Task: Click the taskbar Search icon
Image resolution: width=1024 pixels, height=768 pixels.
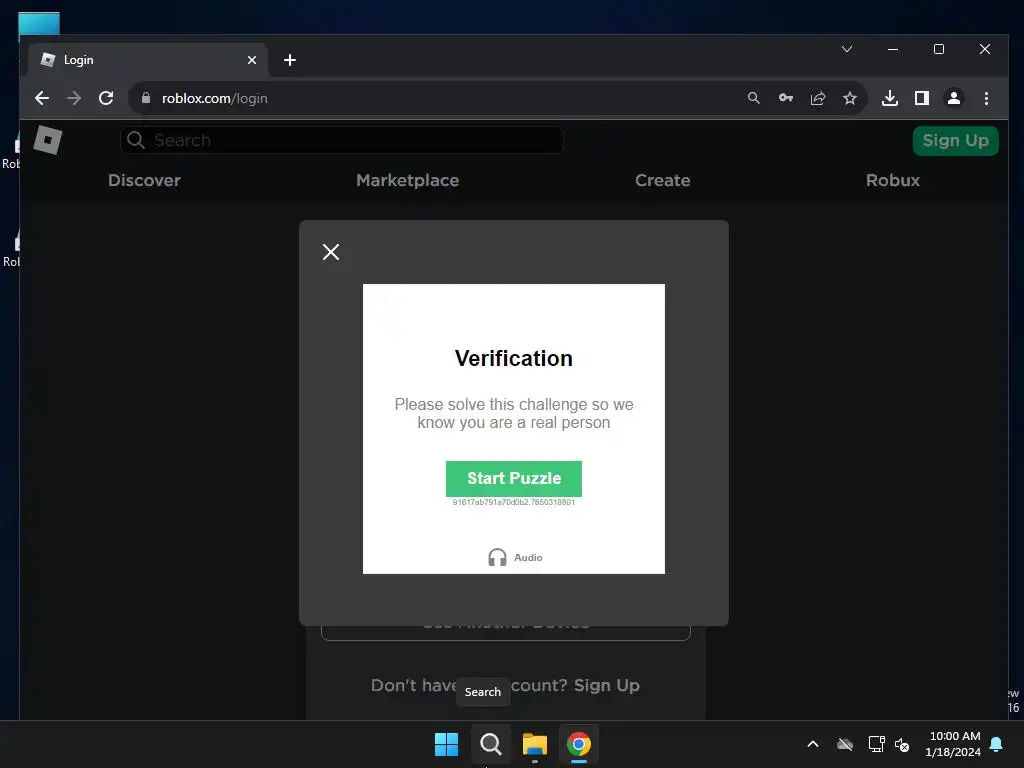Action: pyautogui.click(x=490, y=744)
